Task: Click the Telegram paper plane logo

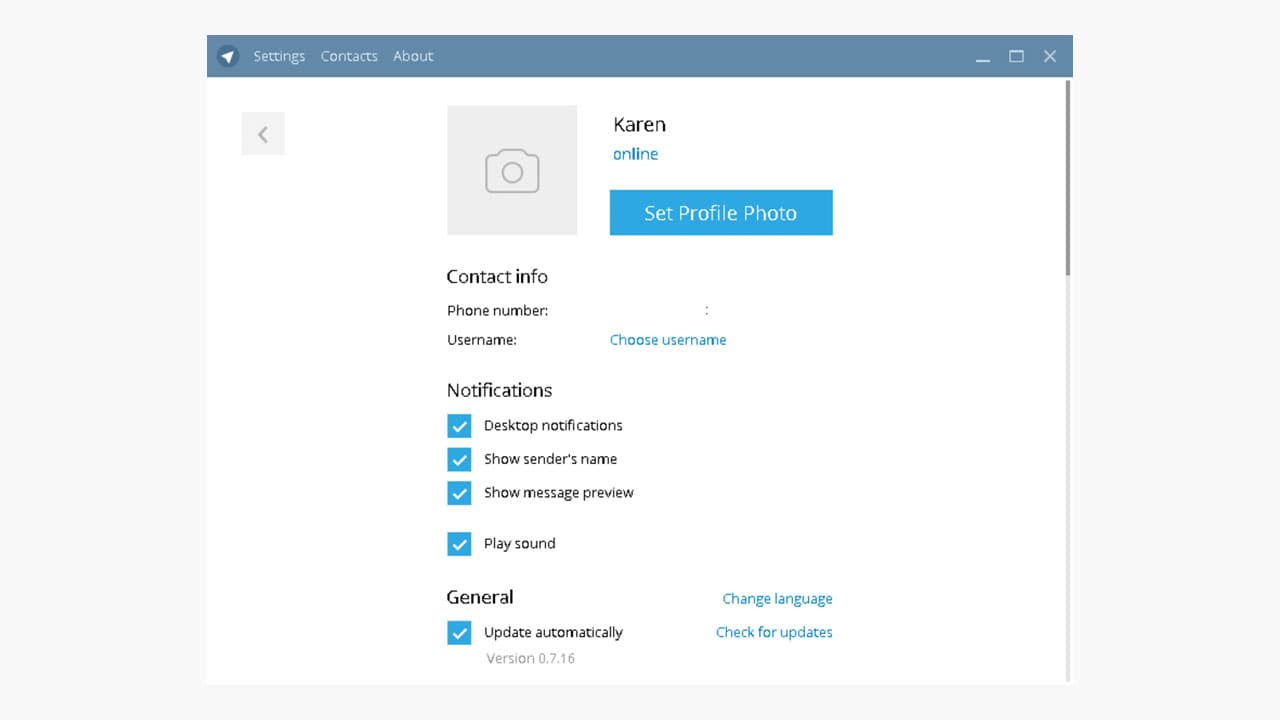Action: point(228,56)
